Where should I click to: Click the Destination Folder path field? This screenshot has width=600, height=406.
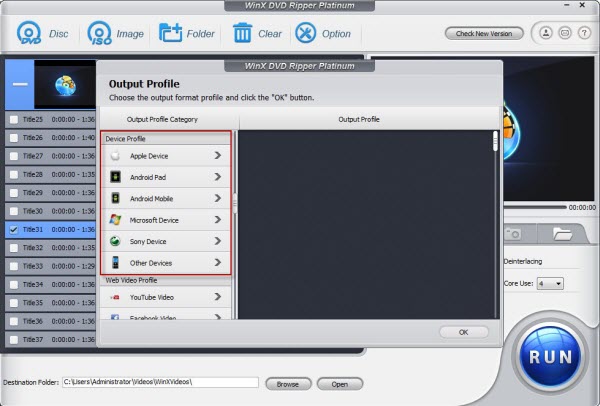click(160, 382)
